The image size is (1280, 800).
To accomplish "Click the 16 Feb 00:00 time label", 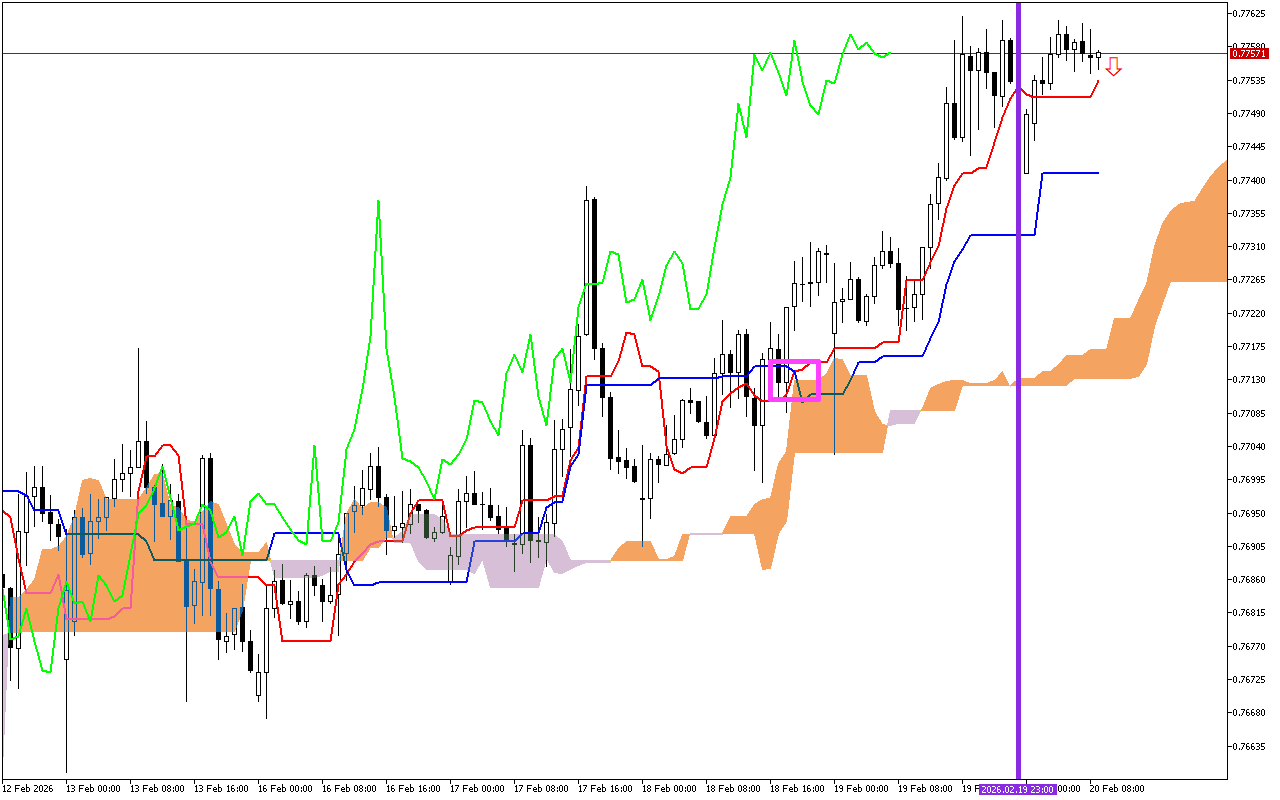I will [x=285, y=789].
